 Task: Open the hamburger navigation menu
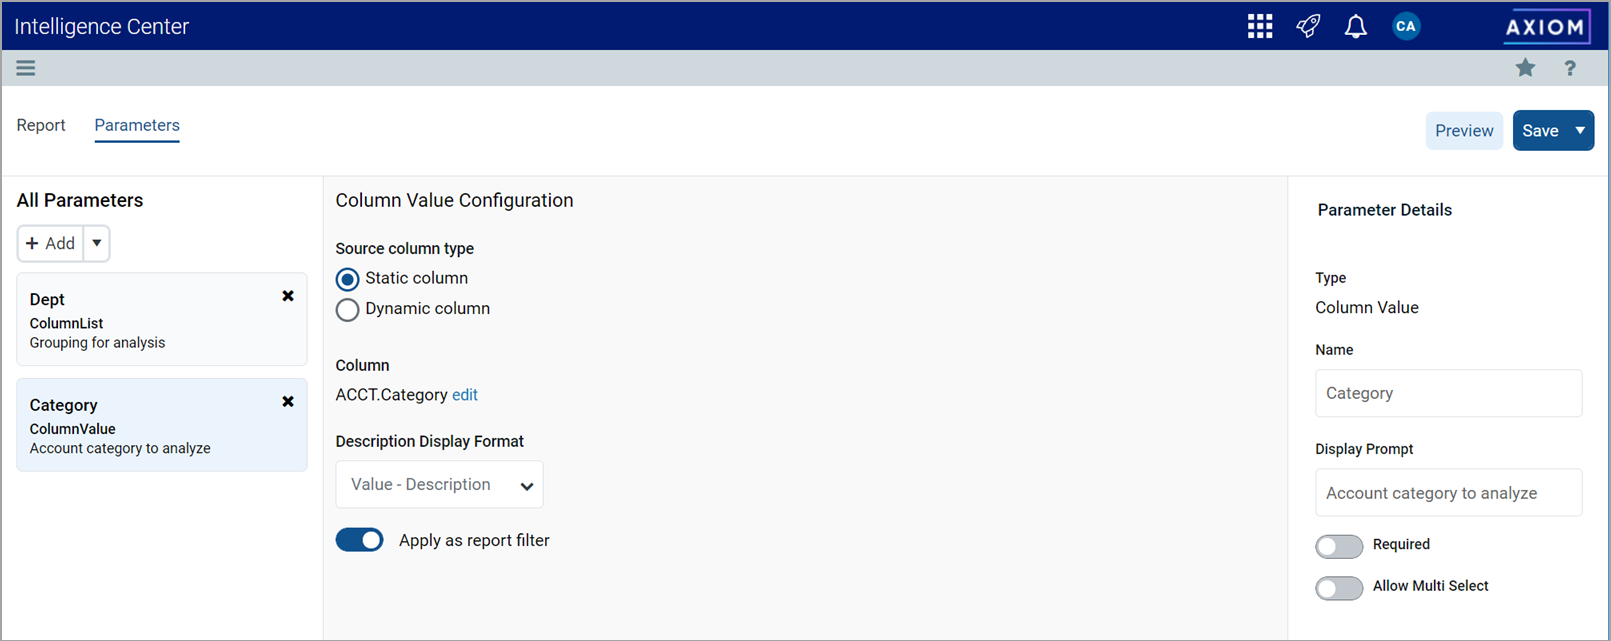pos(26,68)
